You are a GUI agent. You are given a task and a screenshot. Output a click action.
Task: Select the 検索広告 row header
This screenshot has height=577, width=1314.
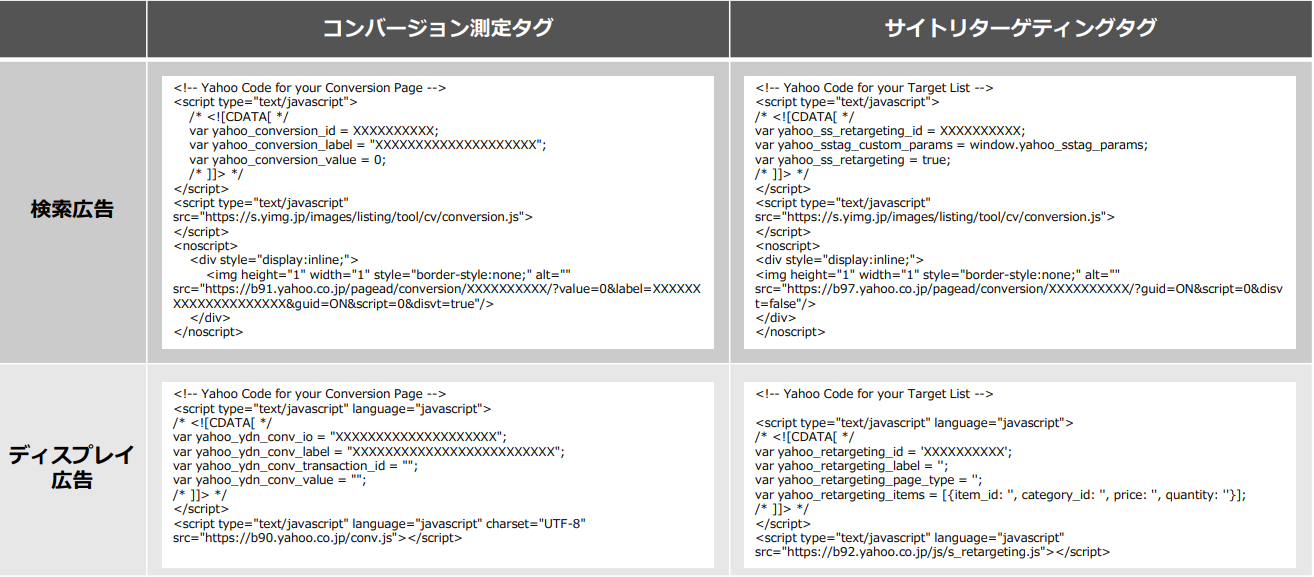(73, 210)
